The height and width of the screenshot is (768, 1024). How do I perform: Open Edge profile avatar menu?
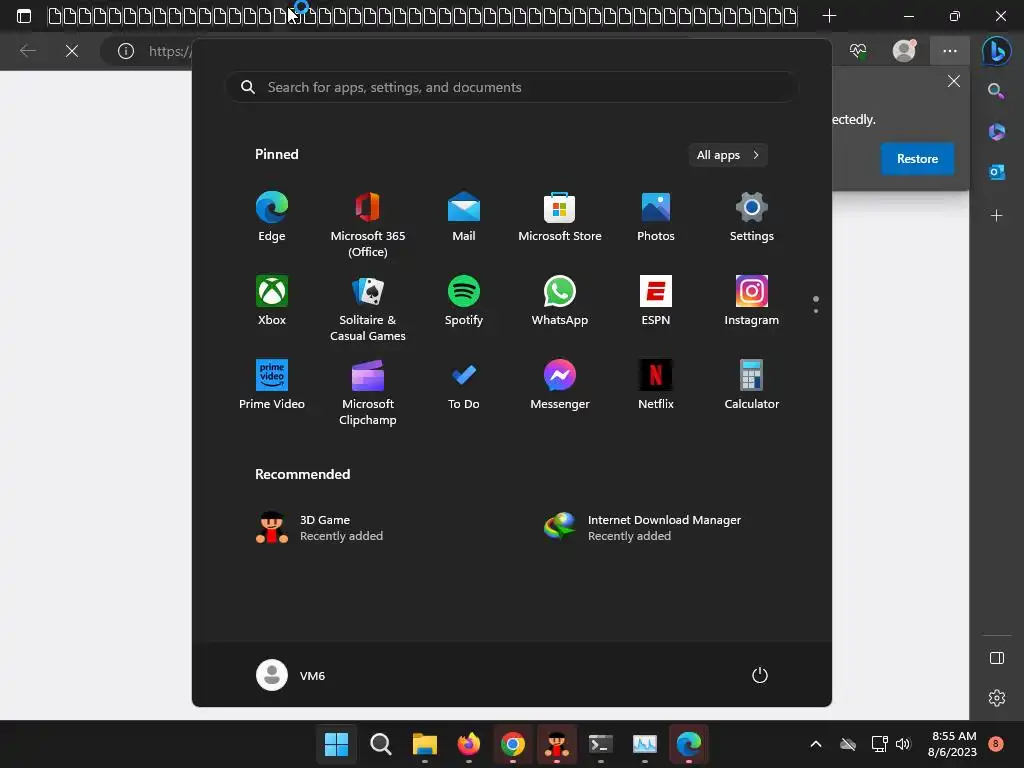pyautogui.click(x=904, y=51)
